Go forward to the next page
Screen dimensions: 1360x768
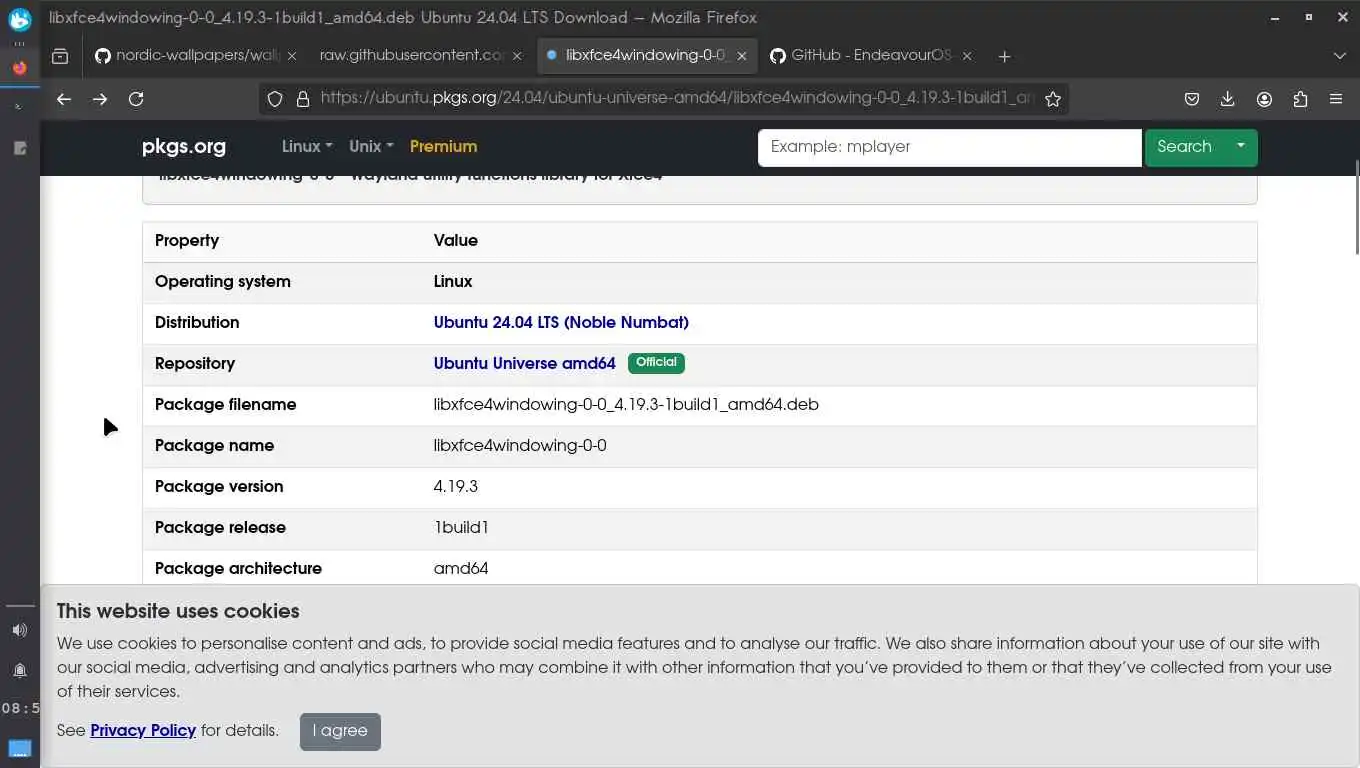pos(100,99)
